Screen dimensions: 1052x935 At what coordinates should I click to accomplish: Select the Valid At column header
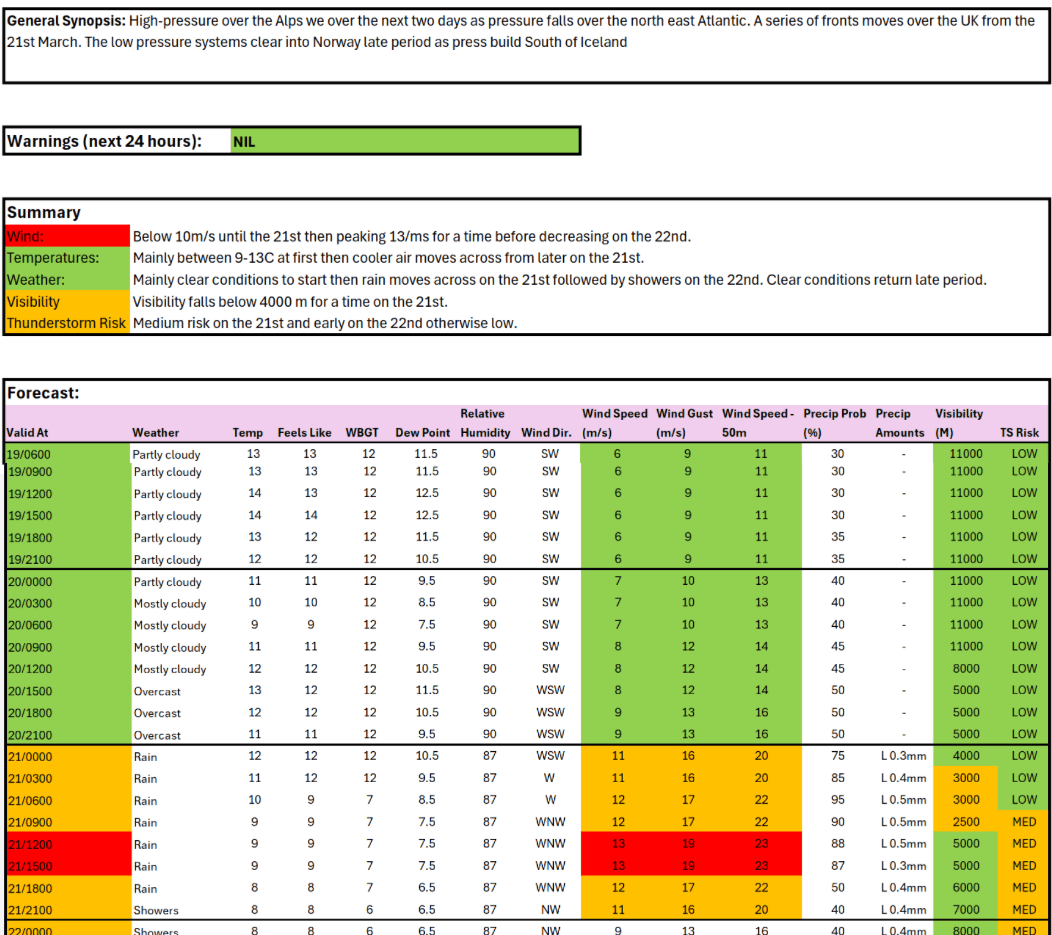pos(28,433)
